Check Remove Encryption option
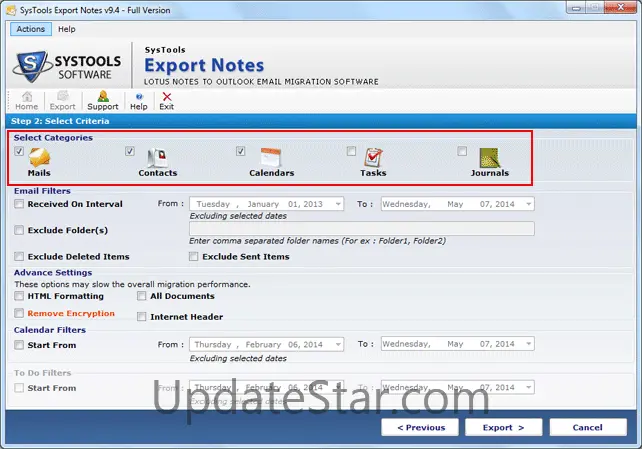The image size is (642, 449). coord(19,313)
